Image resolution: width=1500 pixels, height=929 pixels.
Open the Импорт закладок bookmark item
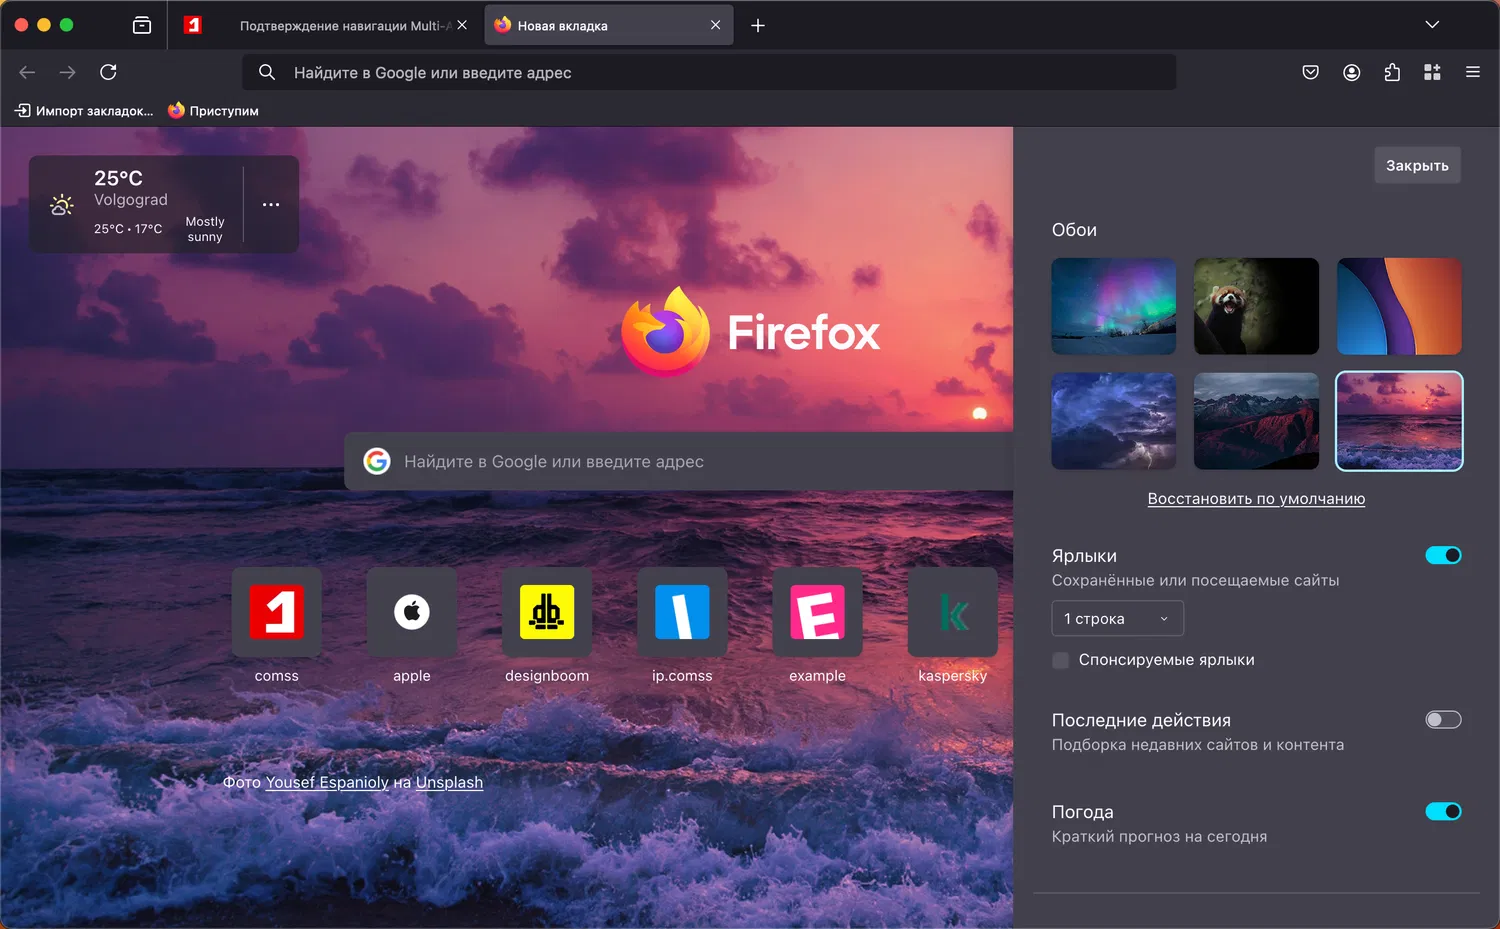[x=84, y=111]
